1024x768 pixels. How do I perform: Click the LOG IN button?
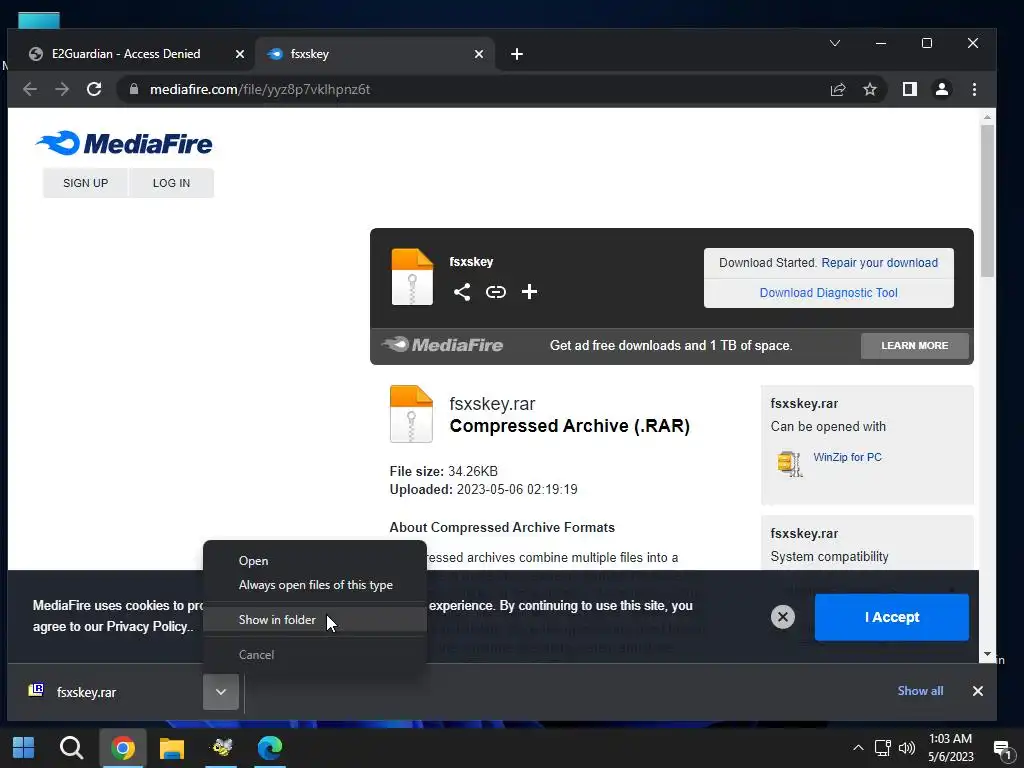171,183
